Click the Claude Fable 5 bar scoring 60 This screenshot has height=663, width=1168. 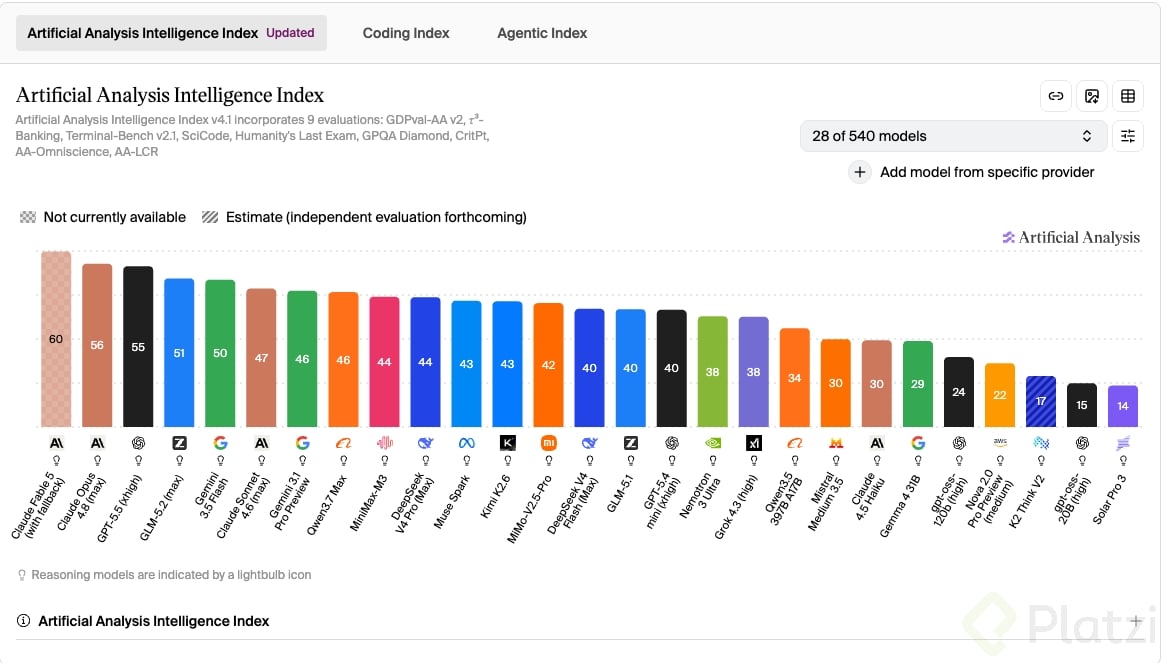point(56,339)
